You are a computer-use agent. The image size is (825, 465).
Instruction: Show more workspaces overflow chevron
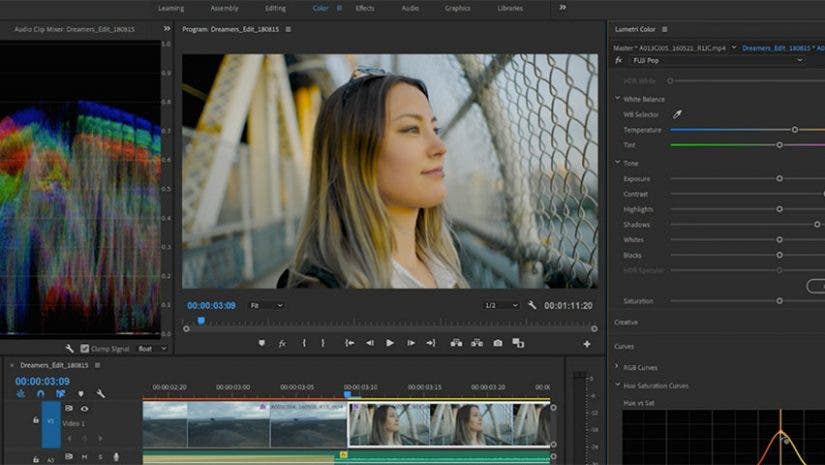click(562, 7)
